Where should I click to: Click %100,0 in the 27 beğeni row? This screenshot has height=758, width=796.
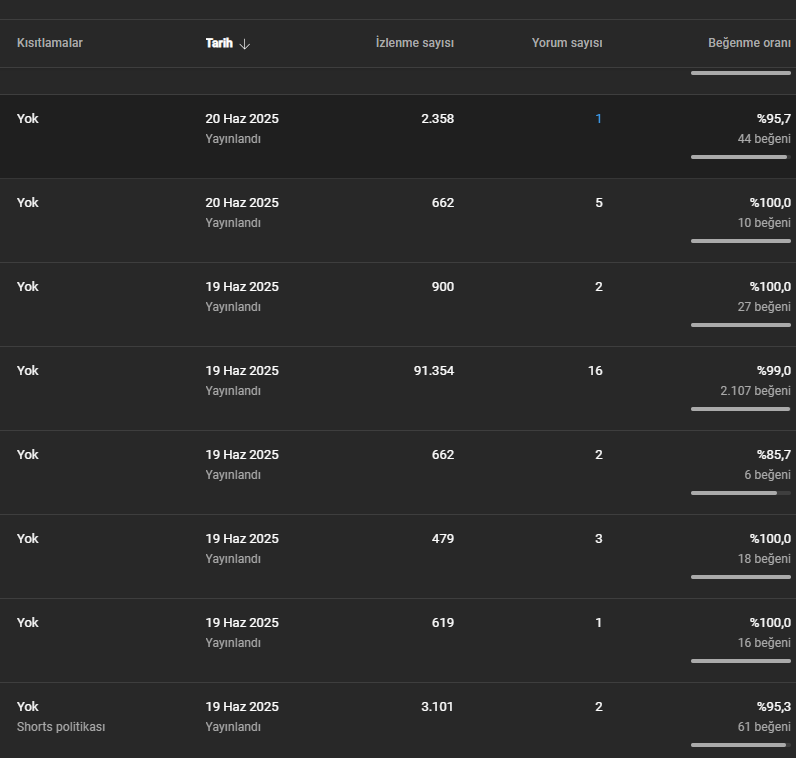point(770,287)
